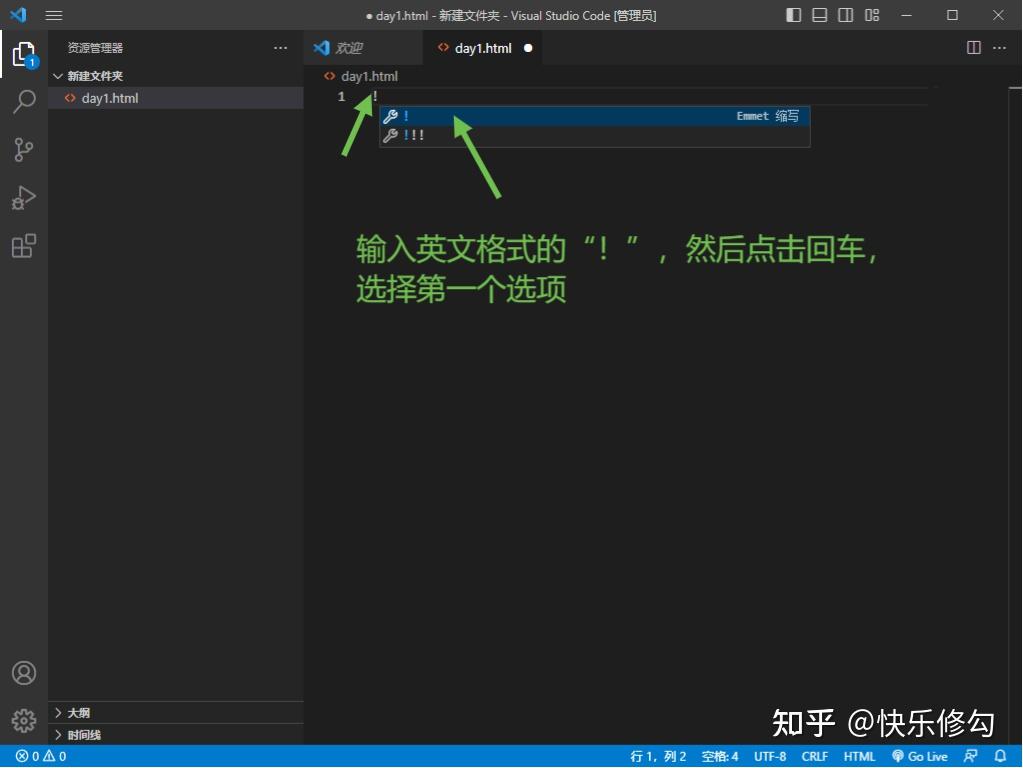Change language mode via HTML item
The image size is (1023, 768).
[x=859, y=756]
